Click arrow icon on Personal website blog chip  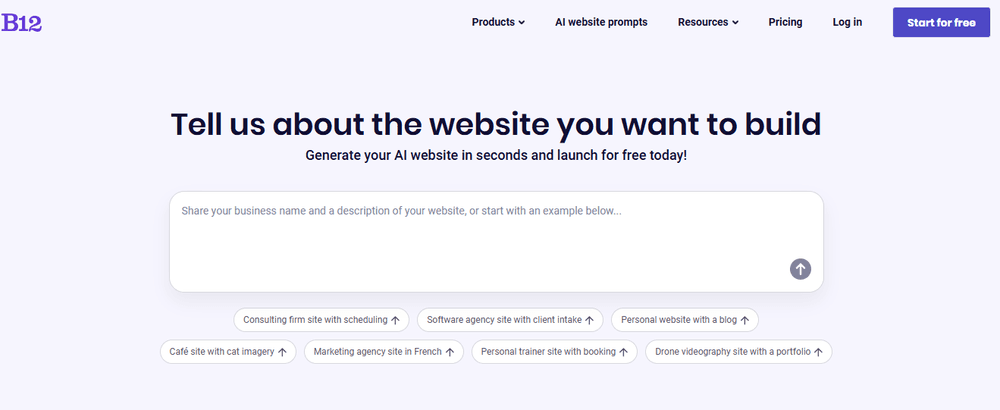point(746,321)
